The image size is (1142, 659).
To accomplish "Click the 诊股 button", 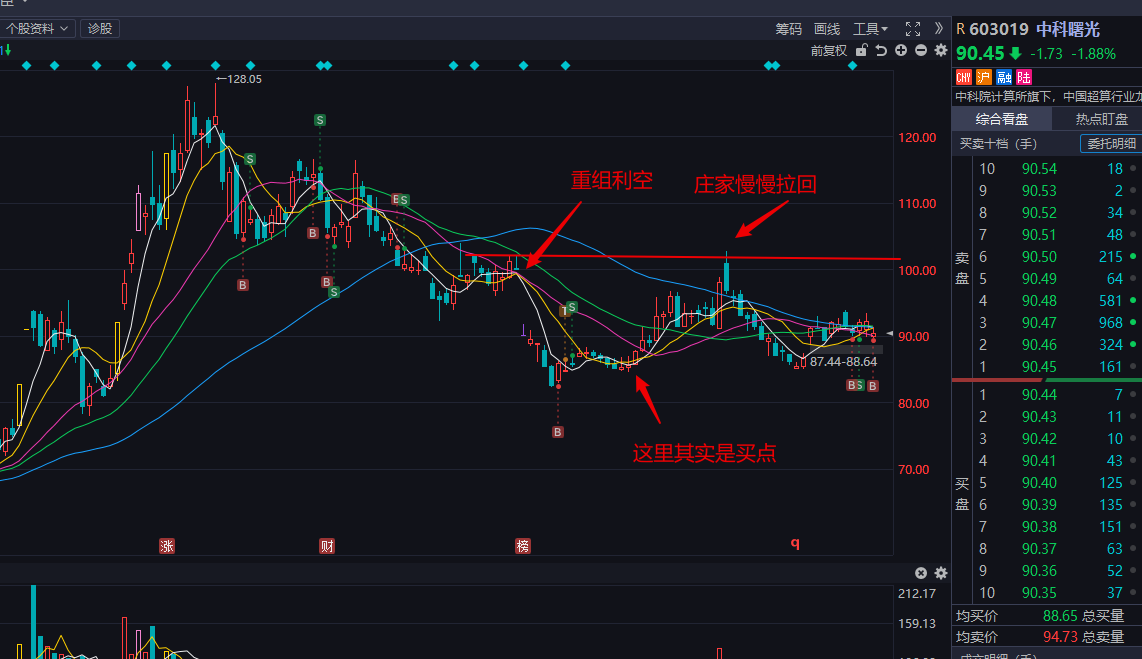I will click(100, 29).
